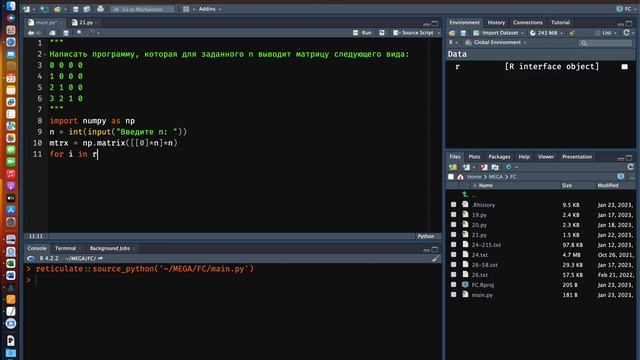The height and width of the screenshot is (360, 640).
Task: Save workspace icon in Environment pane
Action: [x=463, y=33]
